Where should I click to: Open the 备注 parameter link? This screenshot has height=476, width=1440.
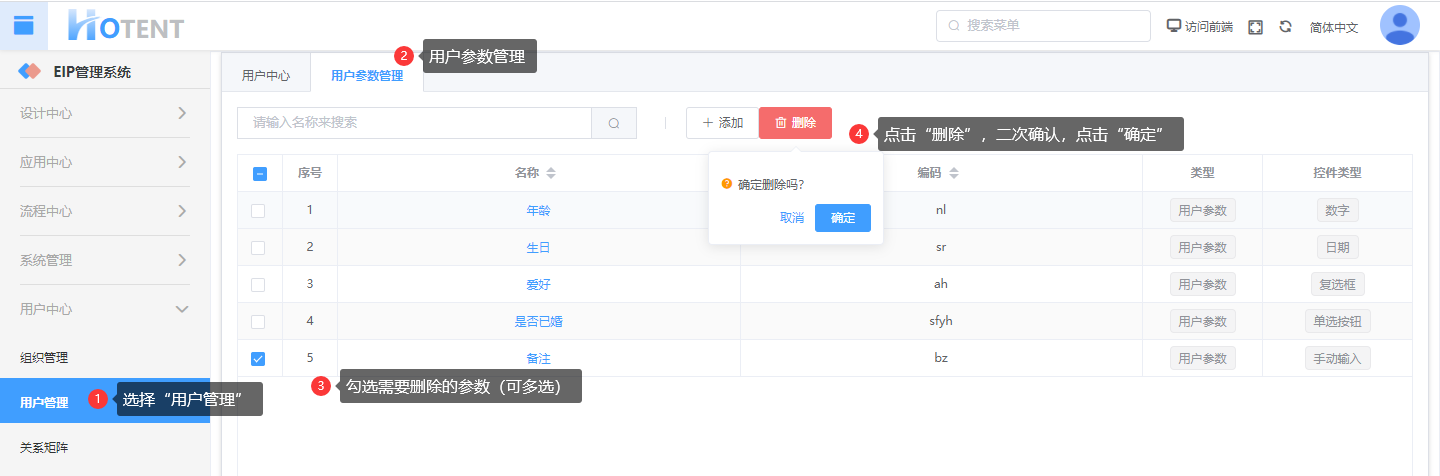(538, 358)
